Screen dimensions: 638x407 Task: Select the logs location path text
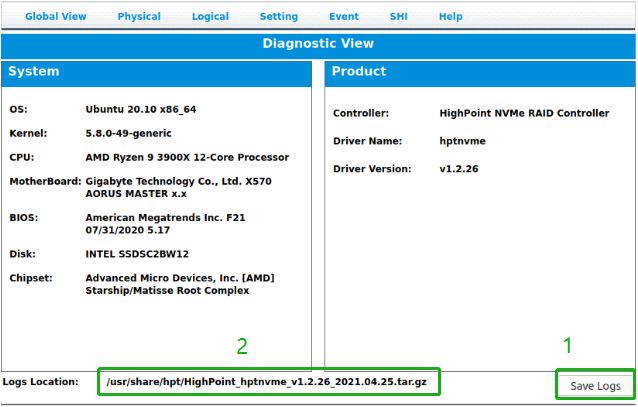[267, 382]
